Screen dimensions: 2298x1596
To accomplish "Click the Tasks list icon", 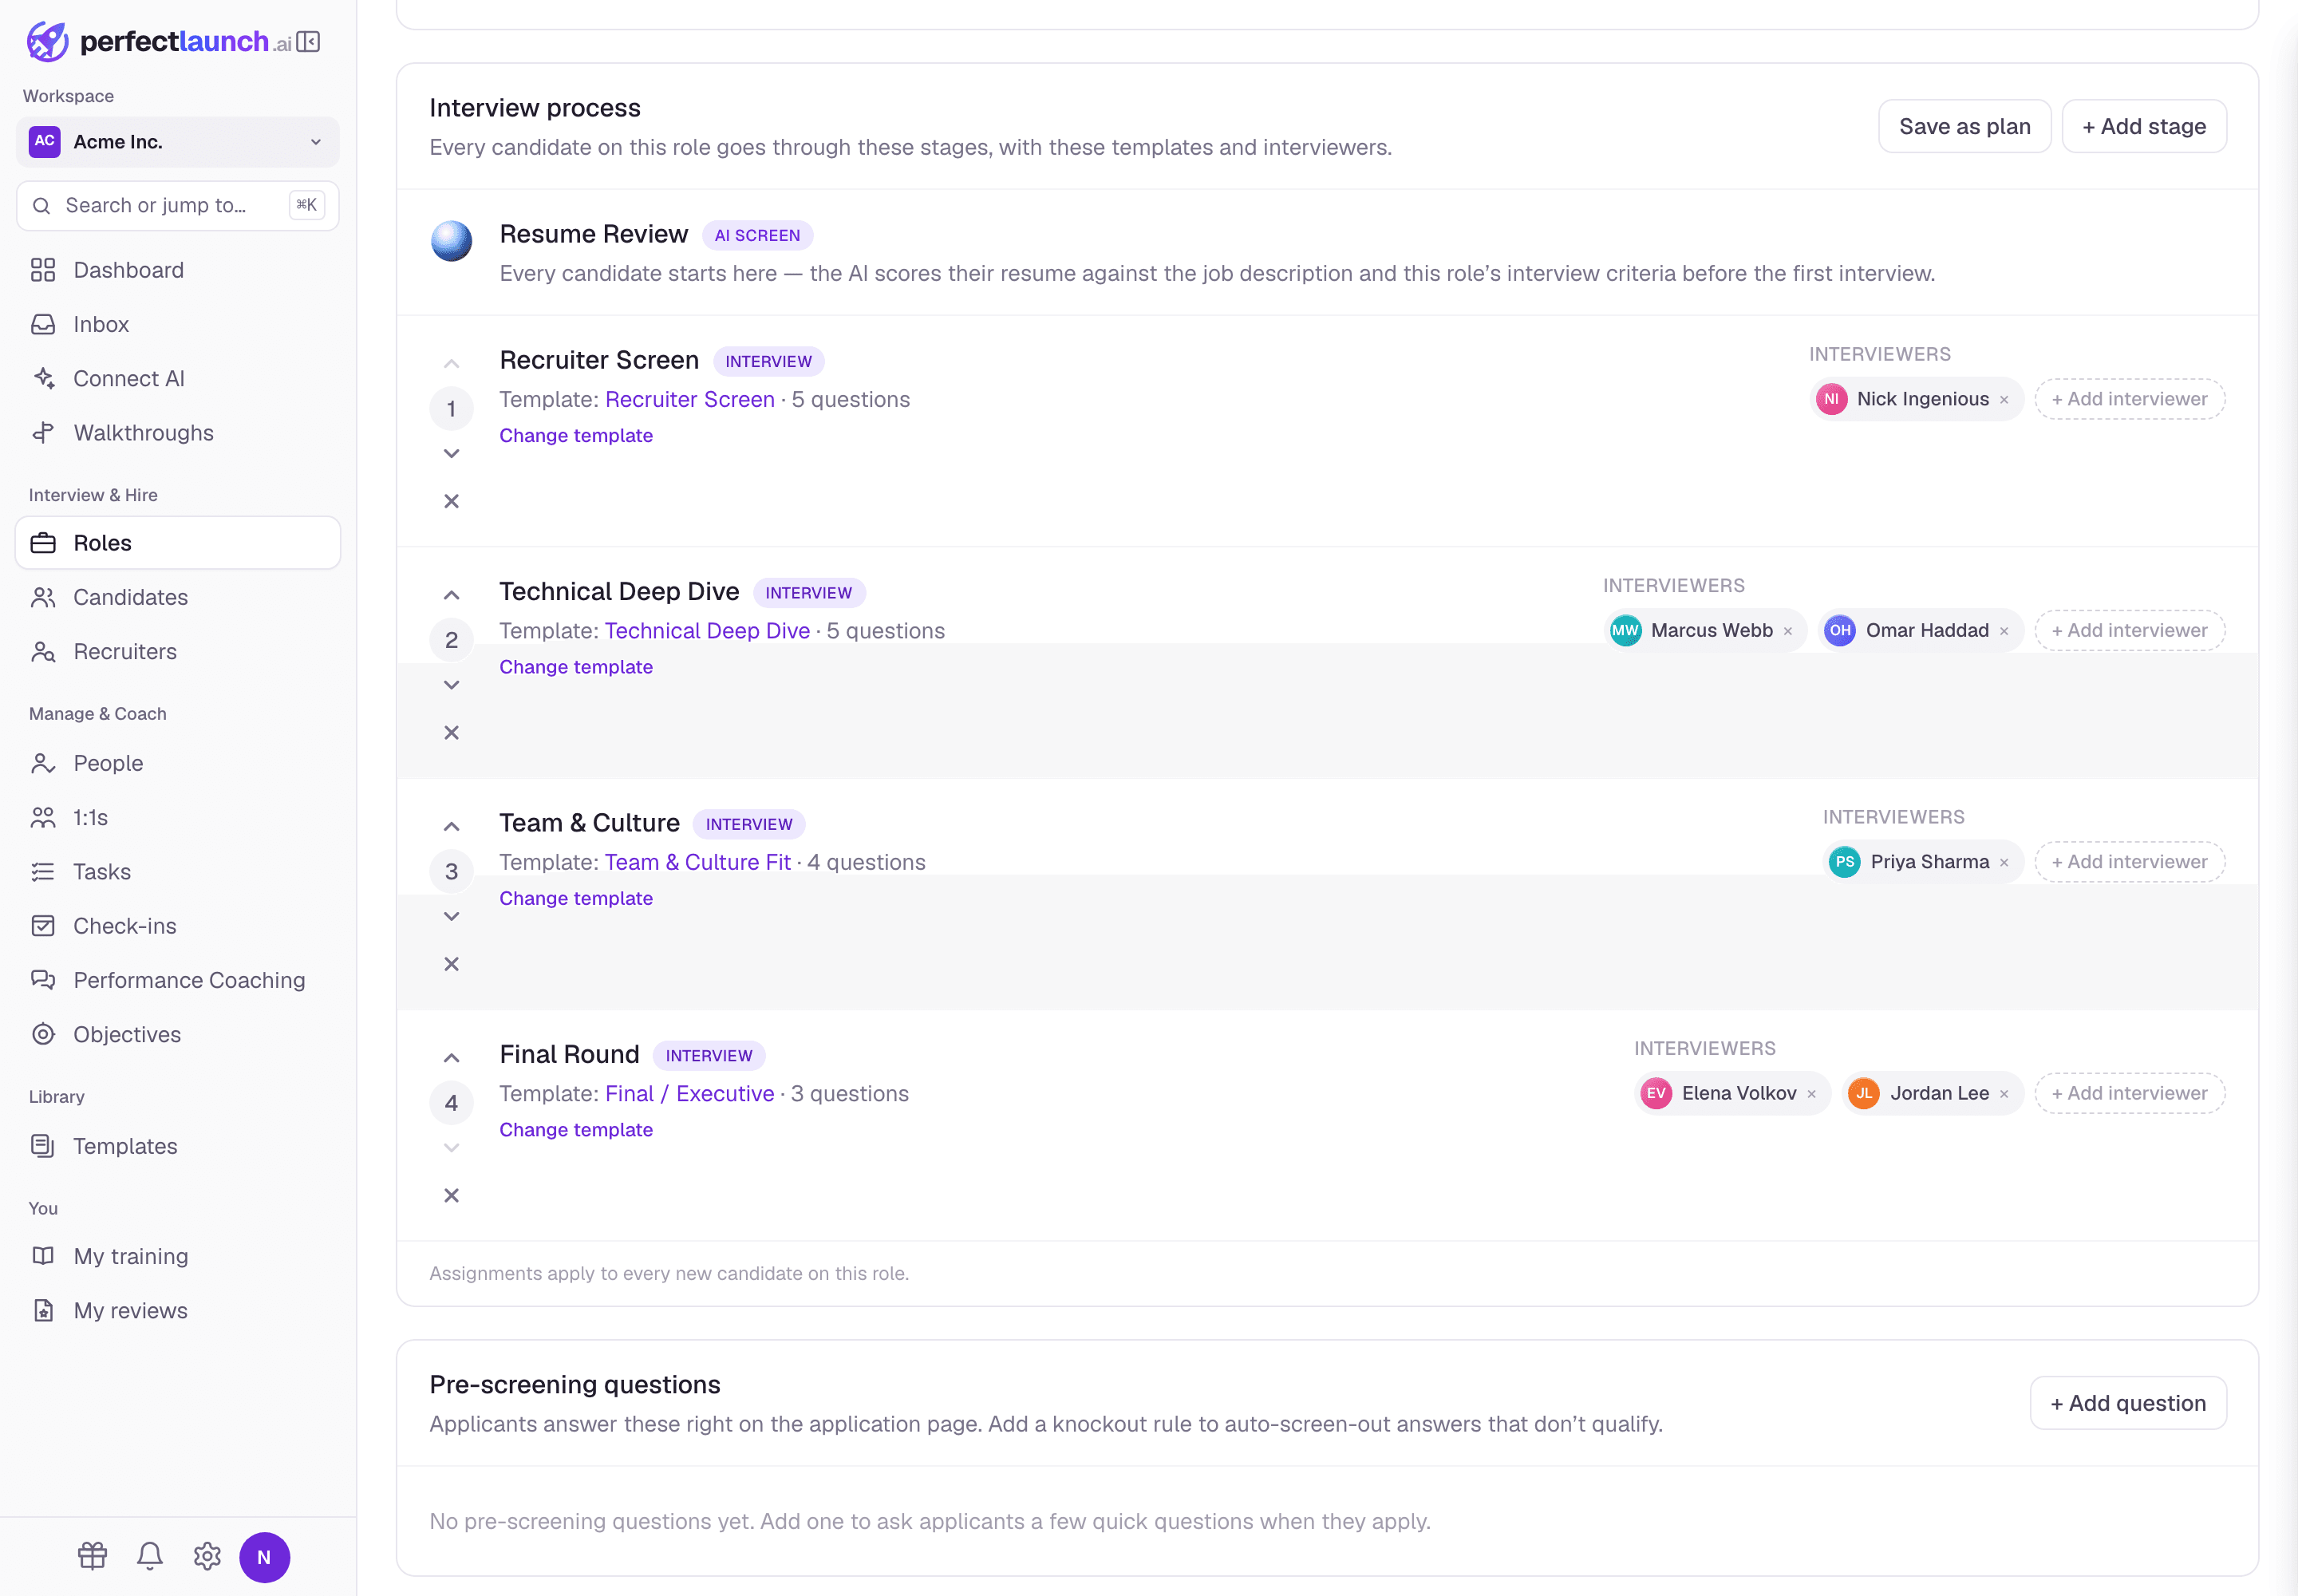I will [43, 872].
